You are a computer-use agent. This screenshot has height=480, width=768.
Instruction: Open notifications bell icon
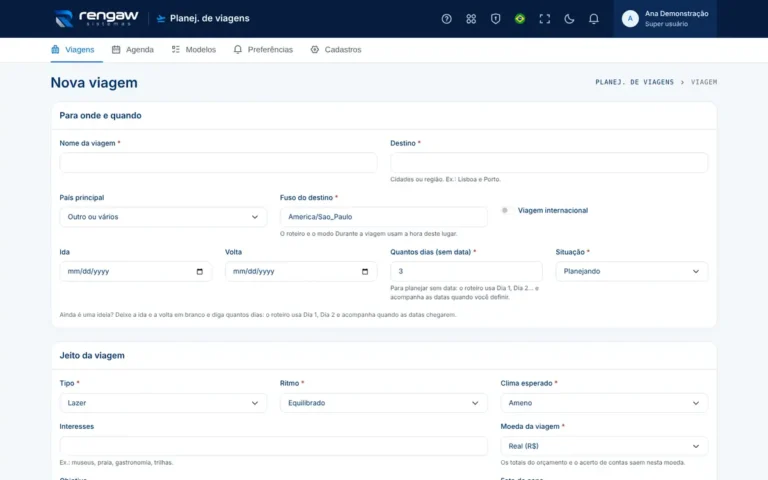(594, 19)
